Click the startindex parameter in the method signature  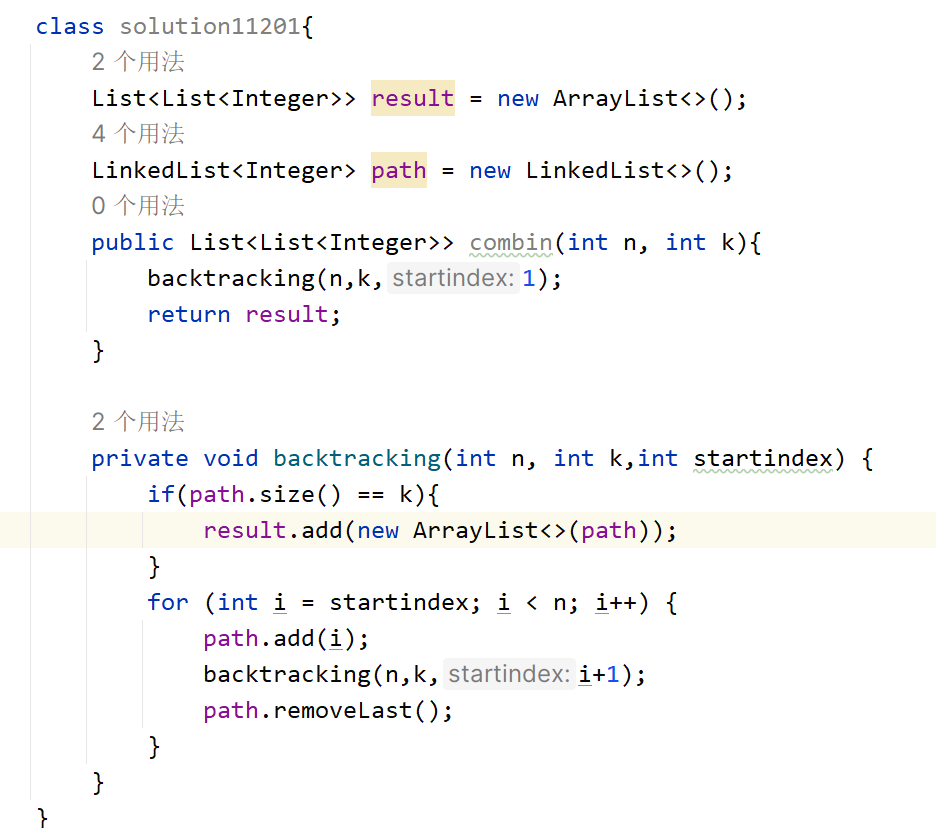(x=762, y=459)
